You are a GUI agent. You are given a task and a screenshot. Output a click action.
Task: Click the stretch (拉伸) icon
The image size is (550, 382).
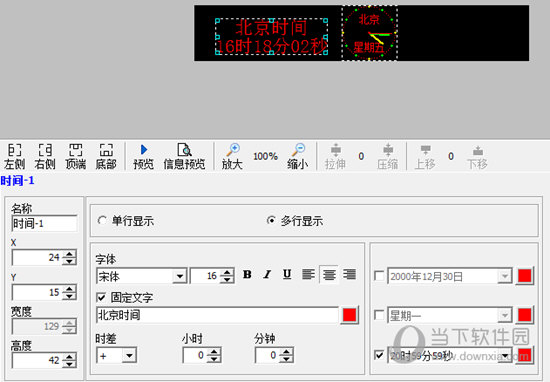(335, 156)
